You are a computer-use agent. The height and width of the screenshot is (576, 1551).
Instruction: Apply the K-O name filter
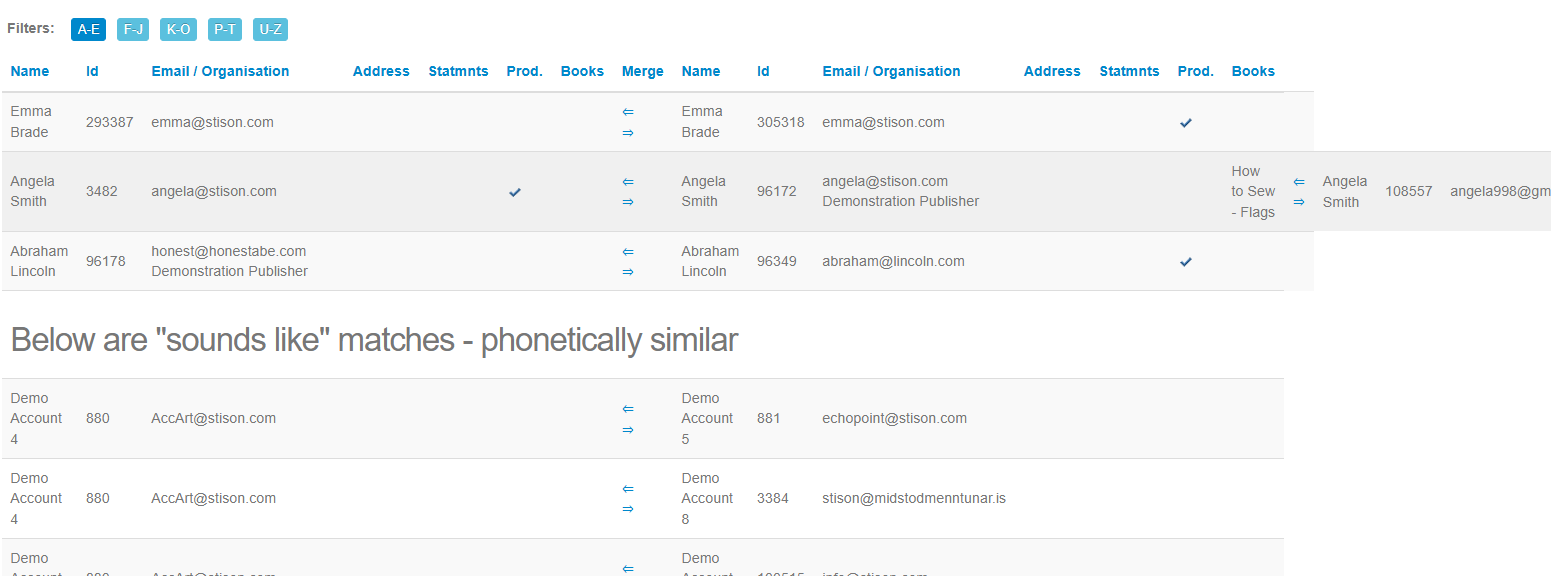[x=178, y=29]
